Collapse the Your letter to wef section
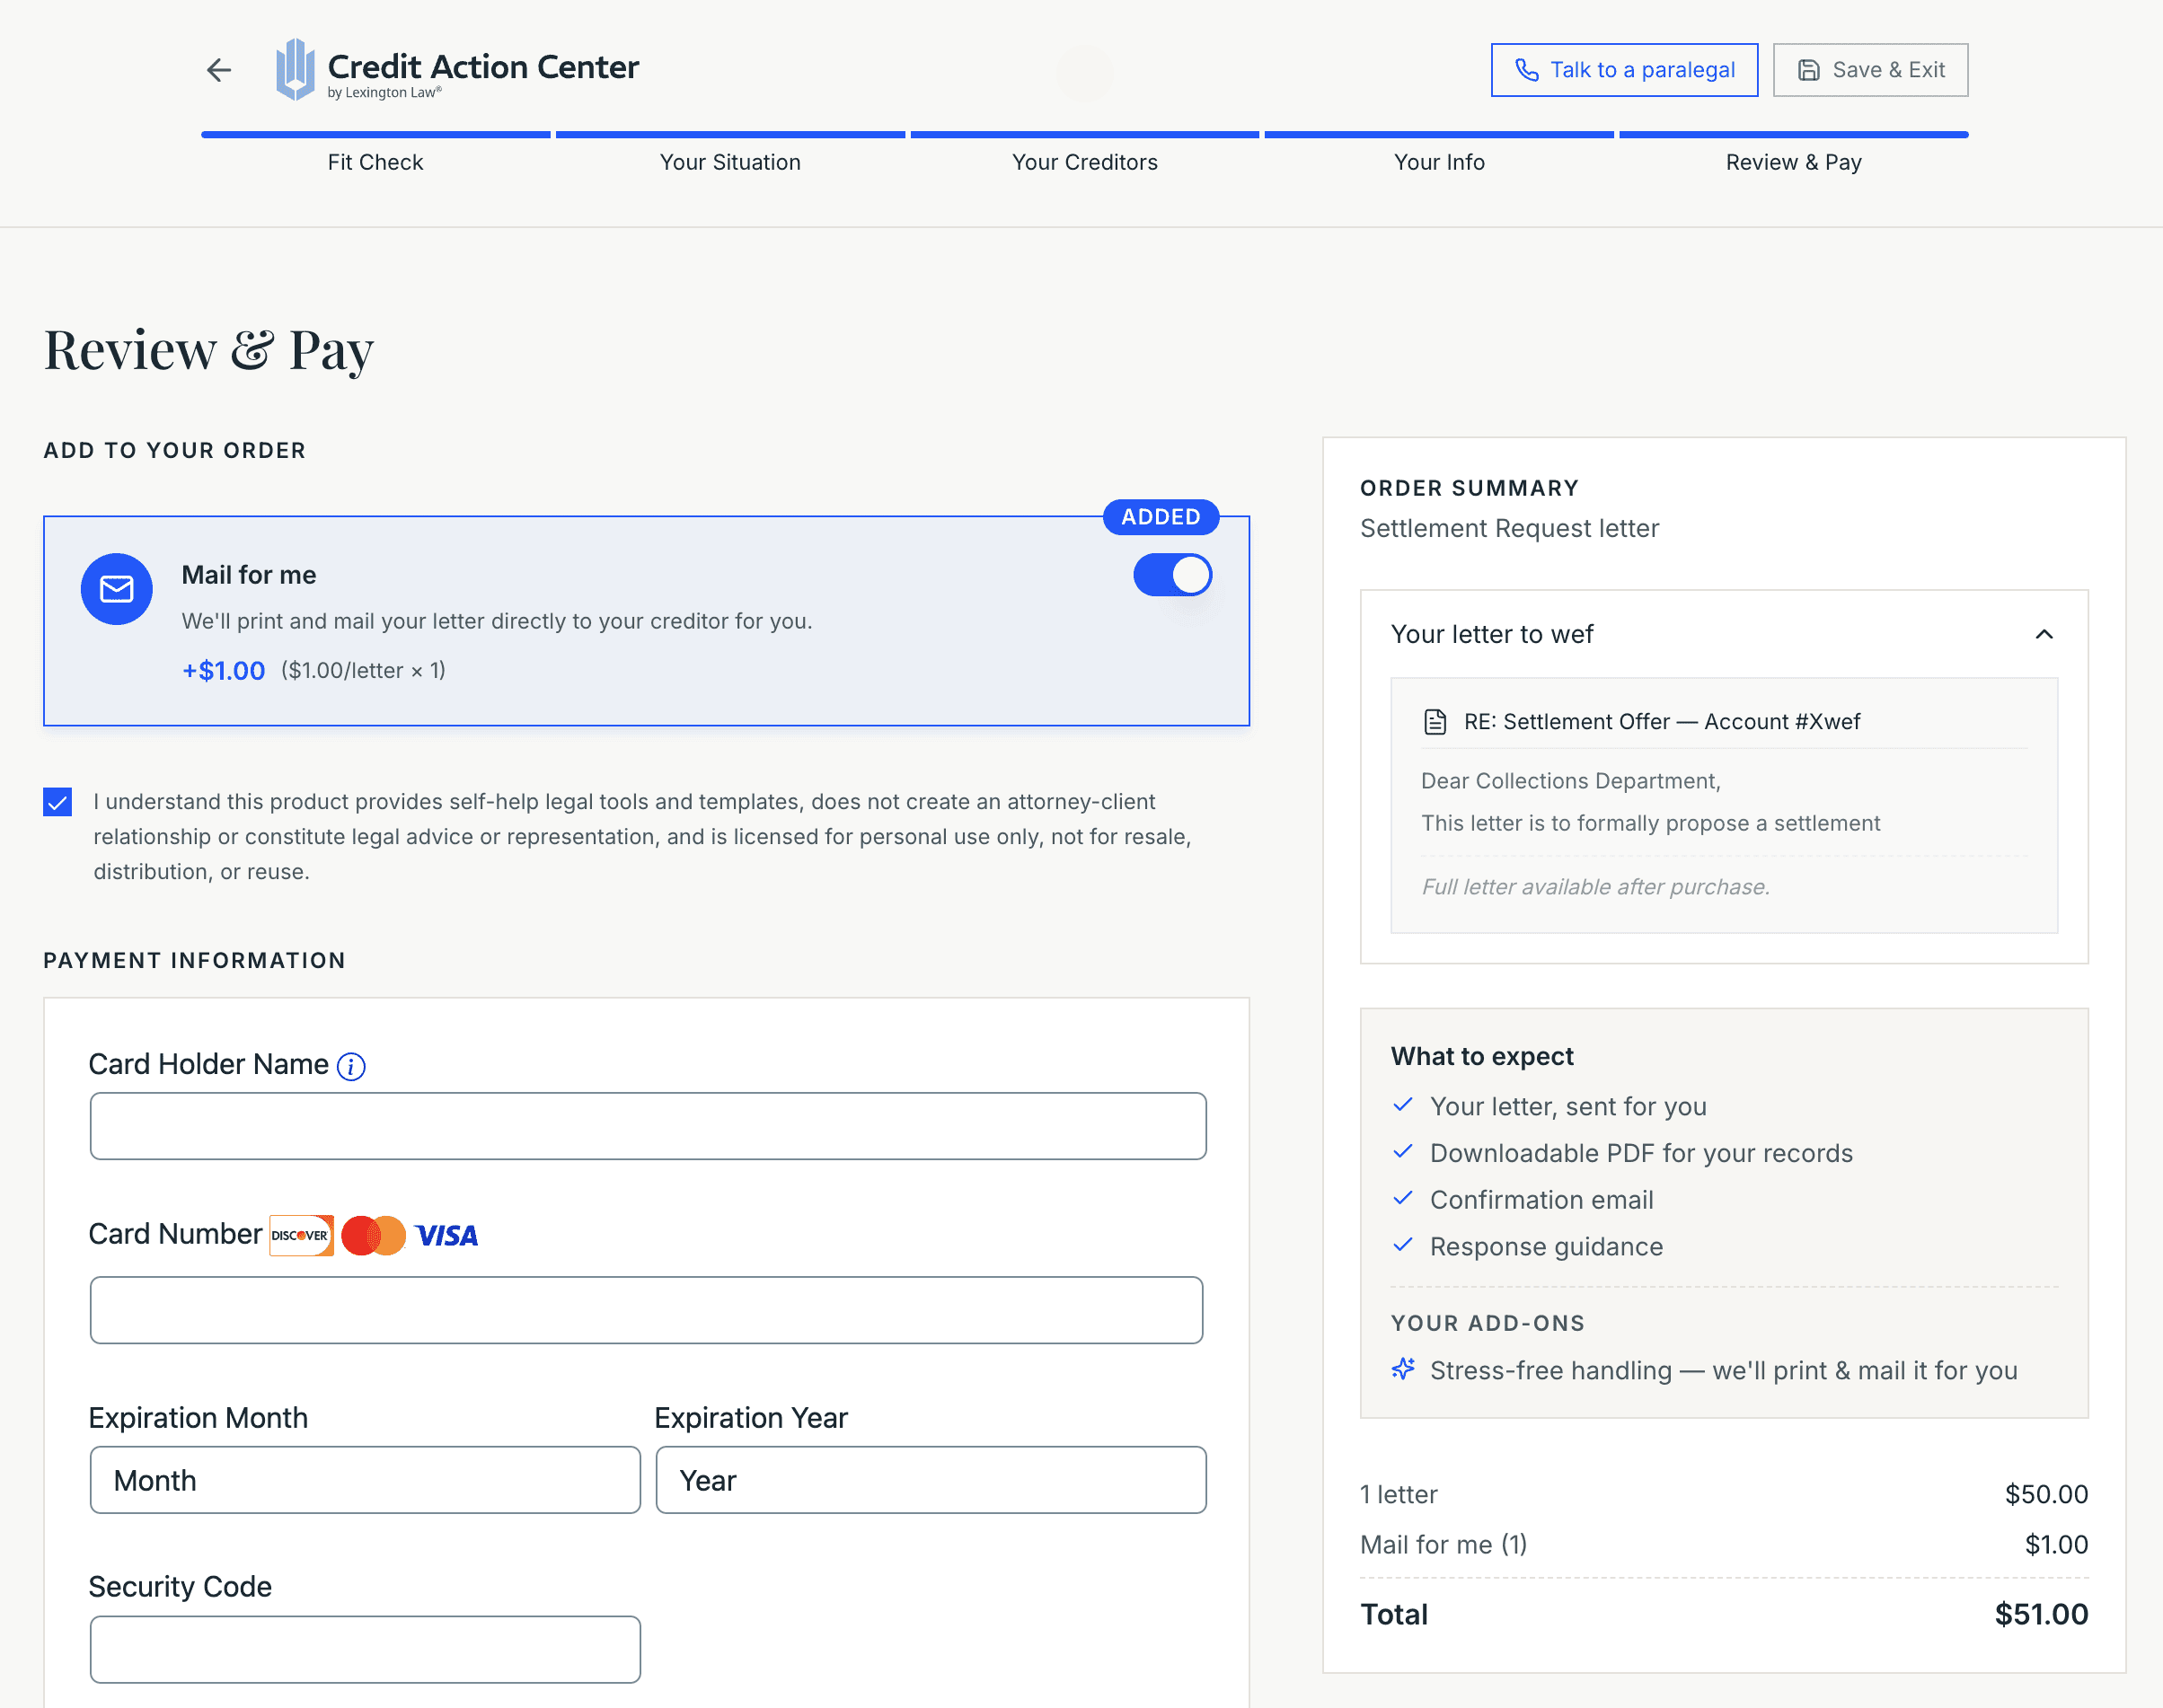 click(2044, 635)
